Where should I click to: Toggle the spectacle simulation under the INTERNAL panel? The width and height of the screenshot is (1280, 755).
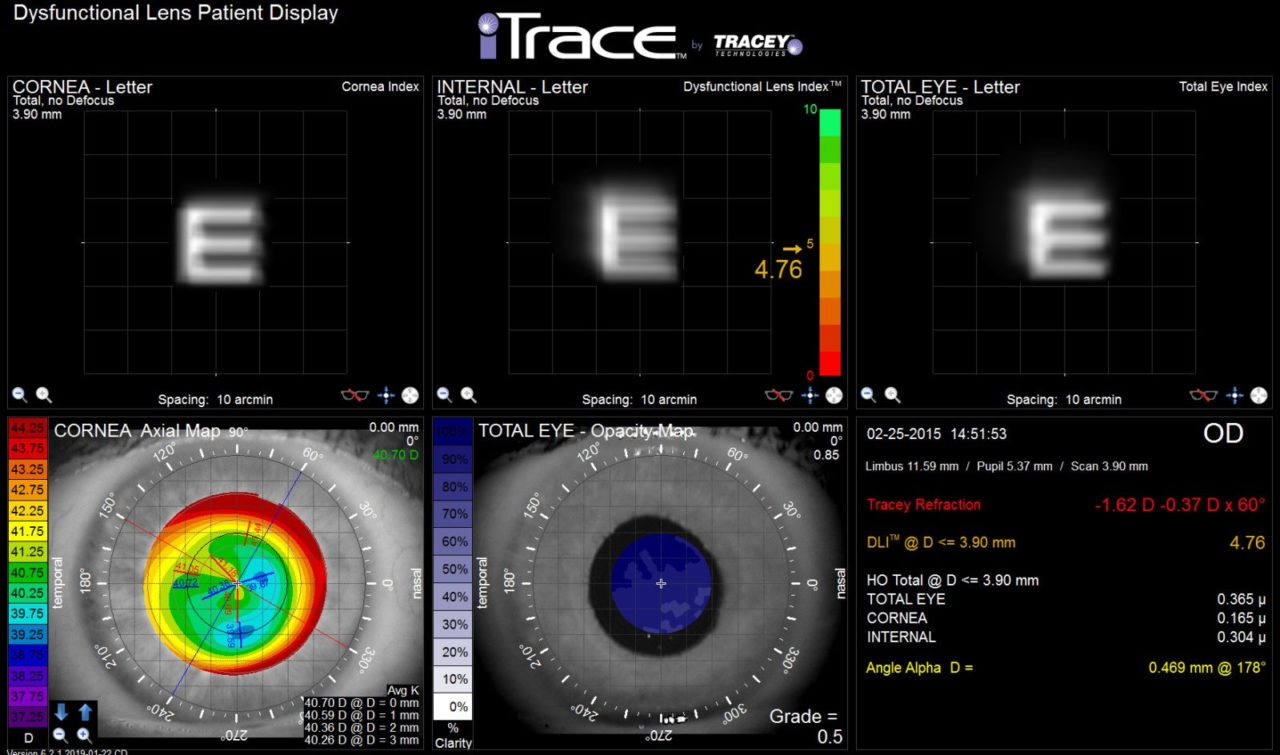pyautogui.click(x=781, y=395)
